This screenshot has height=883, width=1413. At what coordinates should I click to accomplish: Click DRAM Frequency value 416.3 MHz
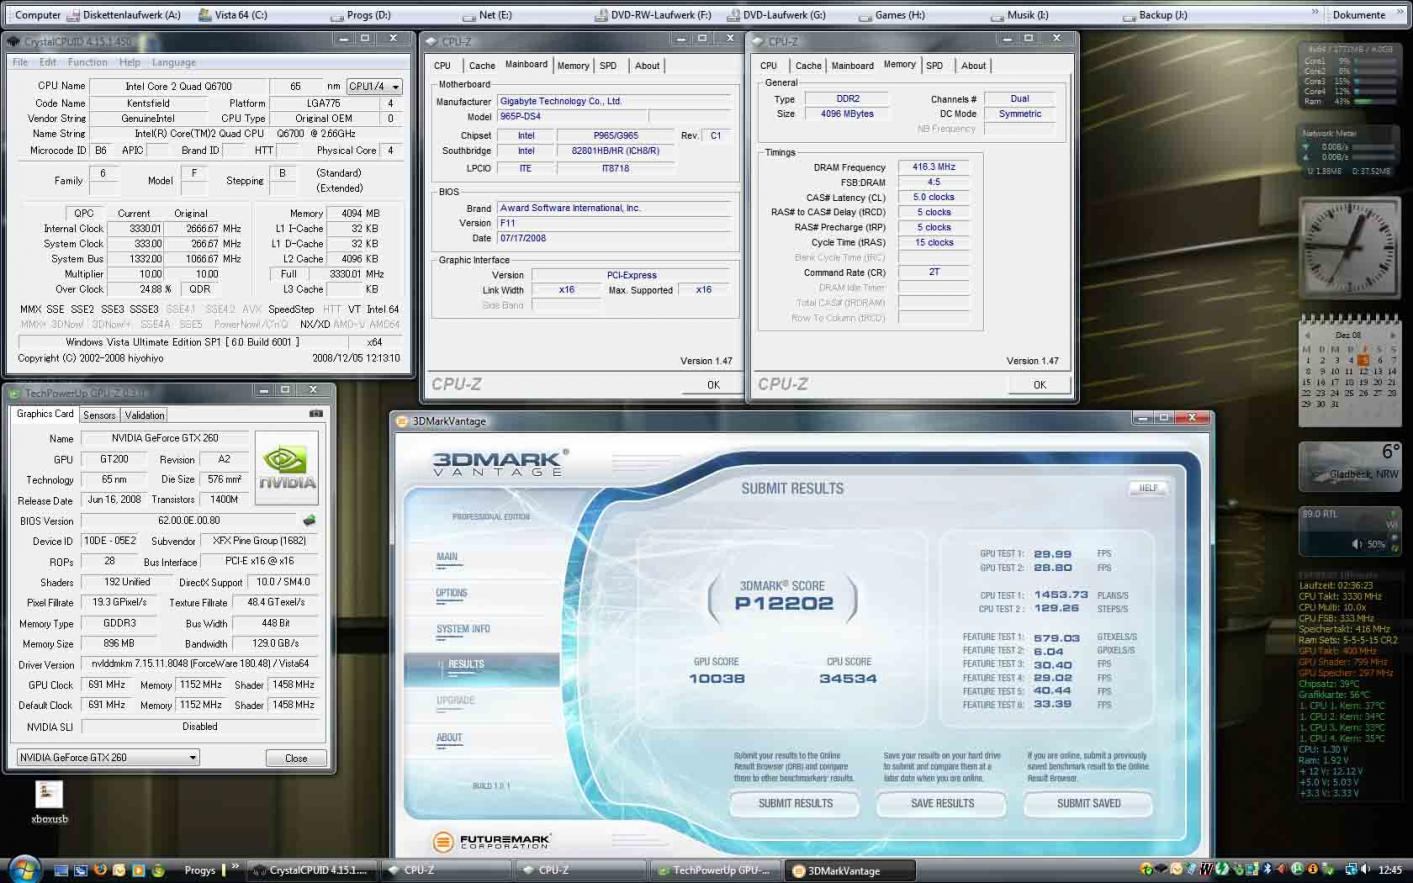tap(933, 167)
